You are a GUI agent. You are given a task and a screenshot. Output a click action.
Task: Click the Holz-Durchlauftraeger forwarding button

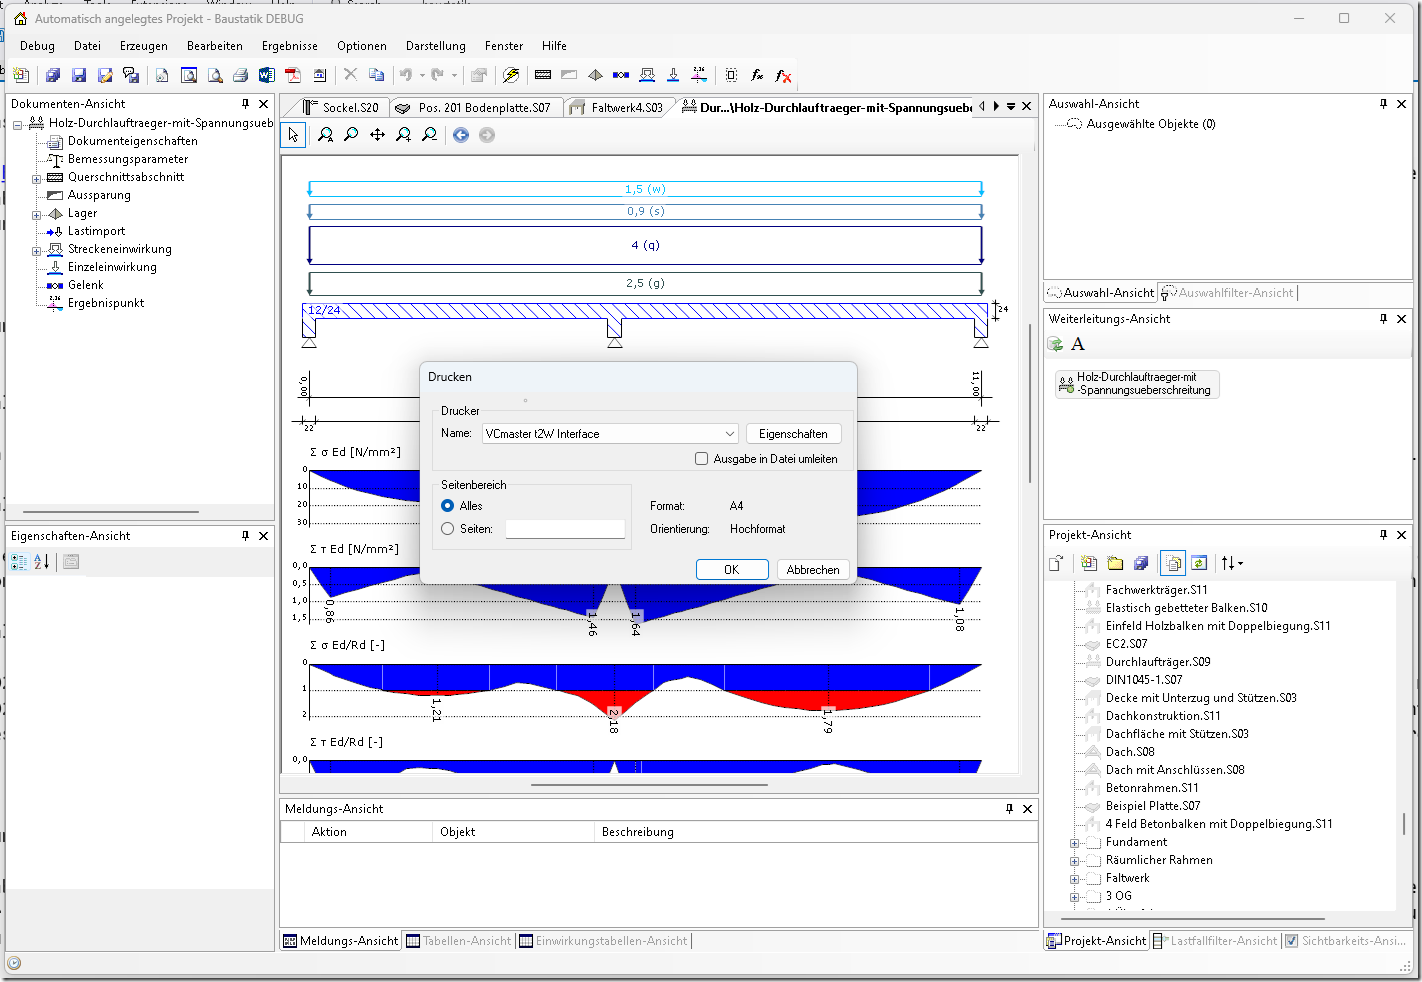click(x=1137, y=384)
